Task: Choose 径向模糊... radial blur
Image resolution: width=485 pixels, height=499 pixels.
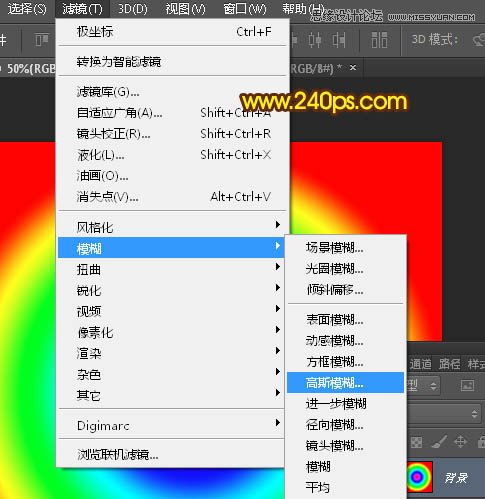Action: pyautogui.click(x=346, y=425)
